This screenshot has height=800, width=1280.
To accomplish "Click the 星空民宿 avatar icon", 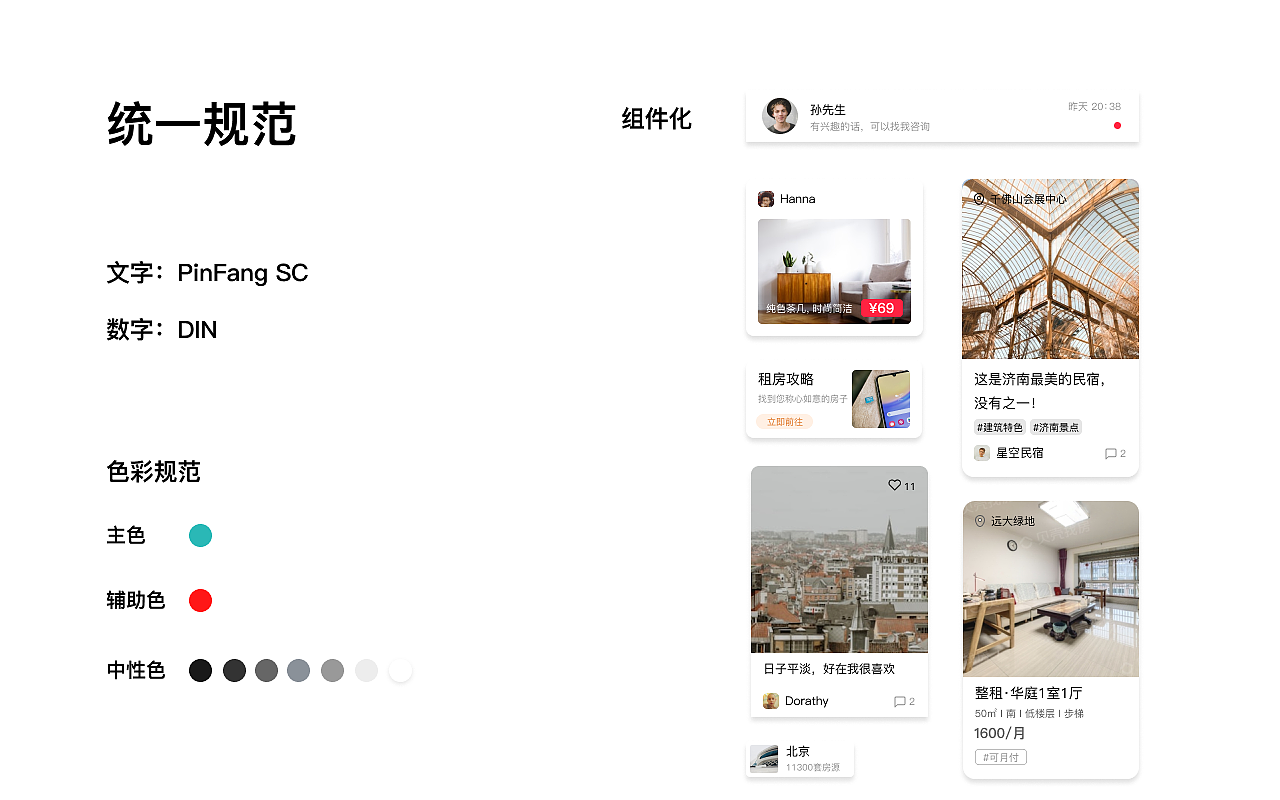I will [982, 453].
